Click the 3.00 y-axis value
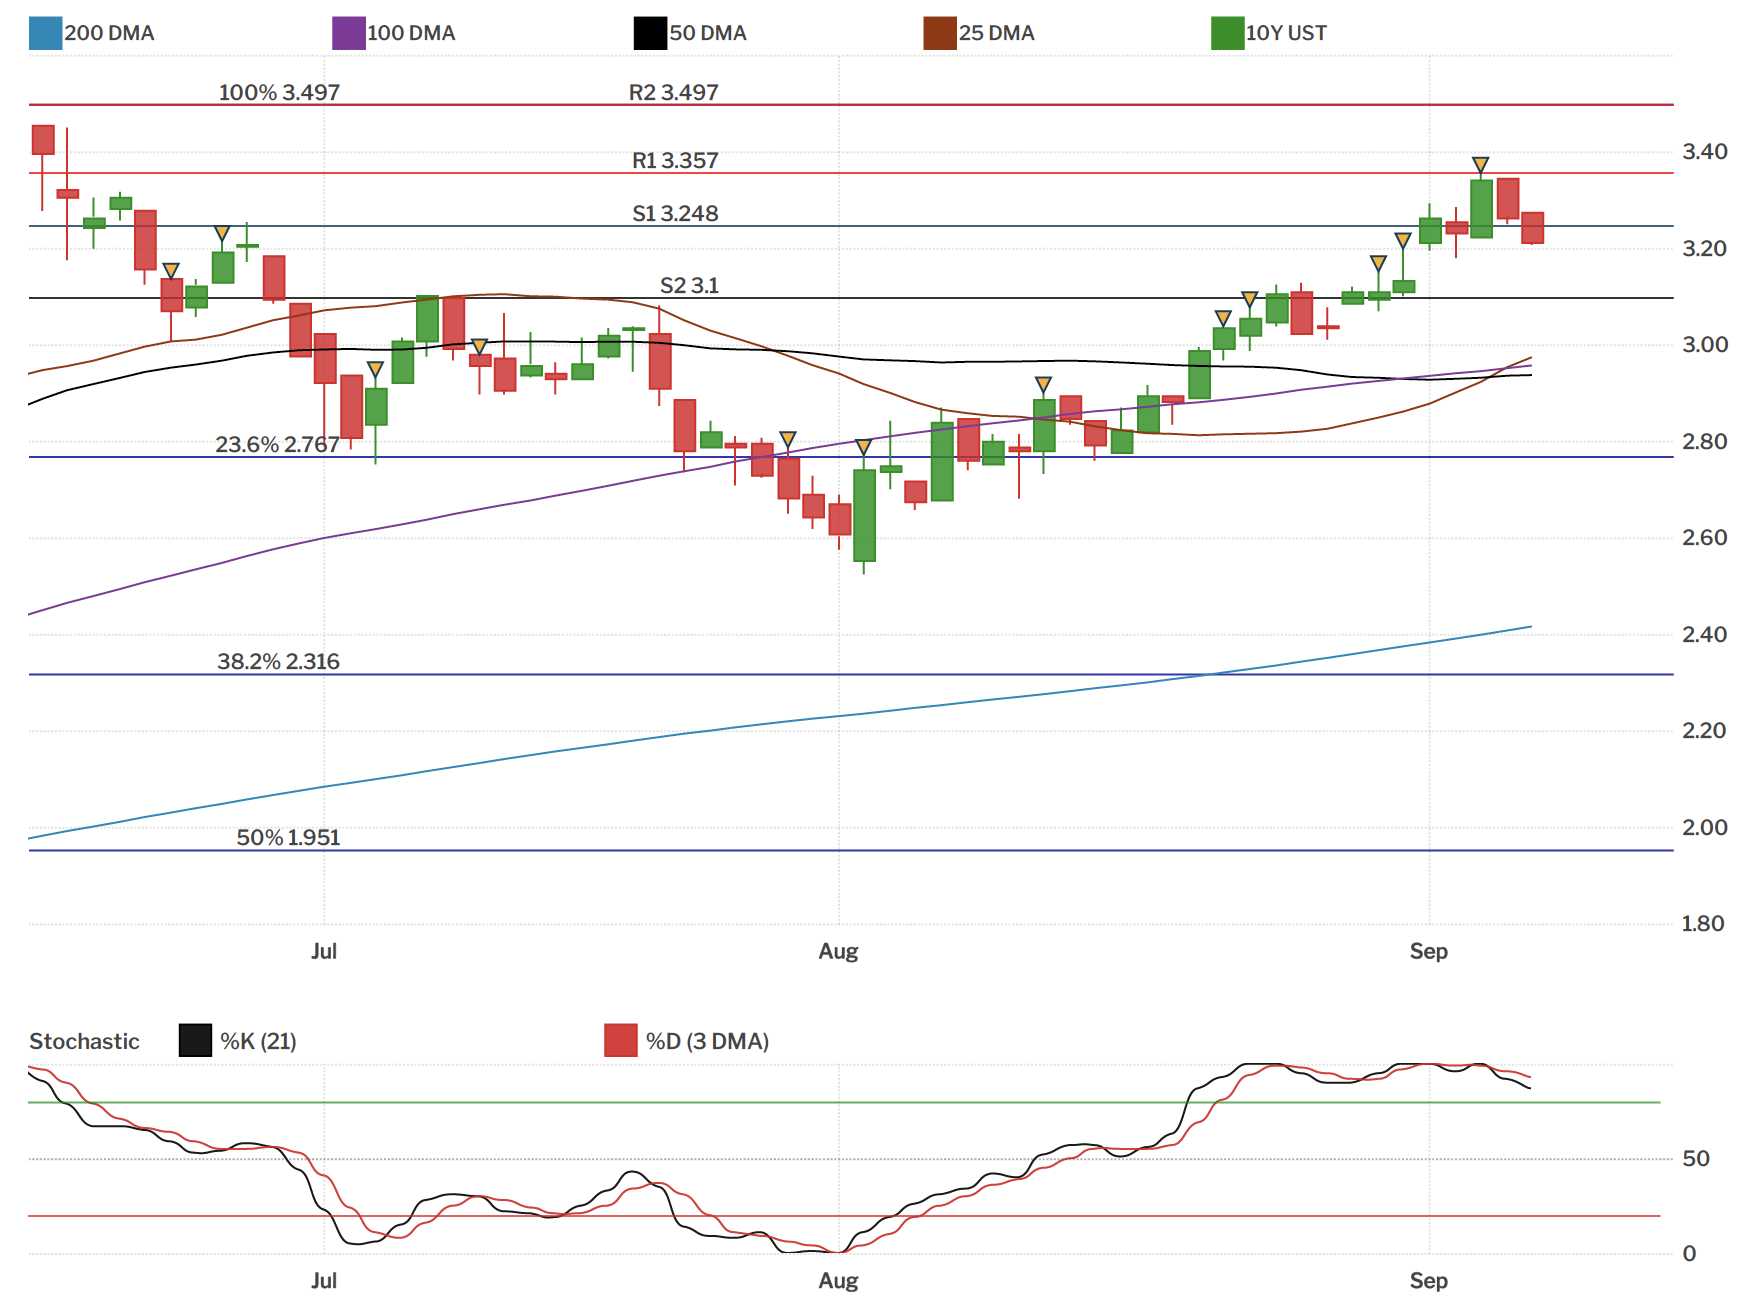The image size is (1762, 1312). [1705, 344]
